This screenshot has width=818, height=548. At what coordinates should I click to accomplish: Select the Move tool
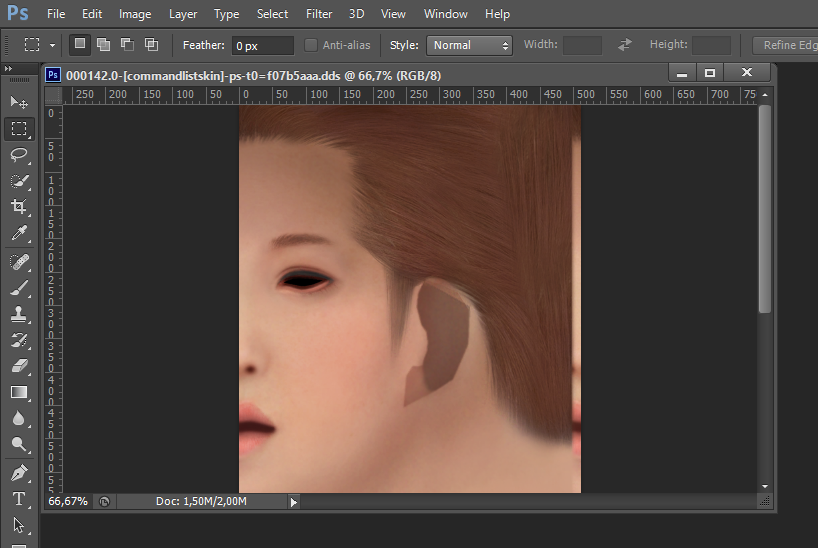click(19, 102)
